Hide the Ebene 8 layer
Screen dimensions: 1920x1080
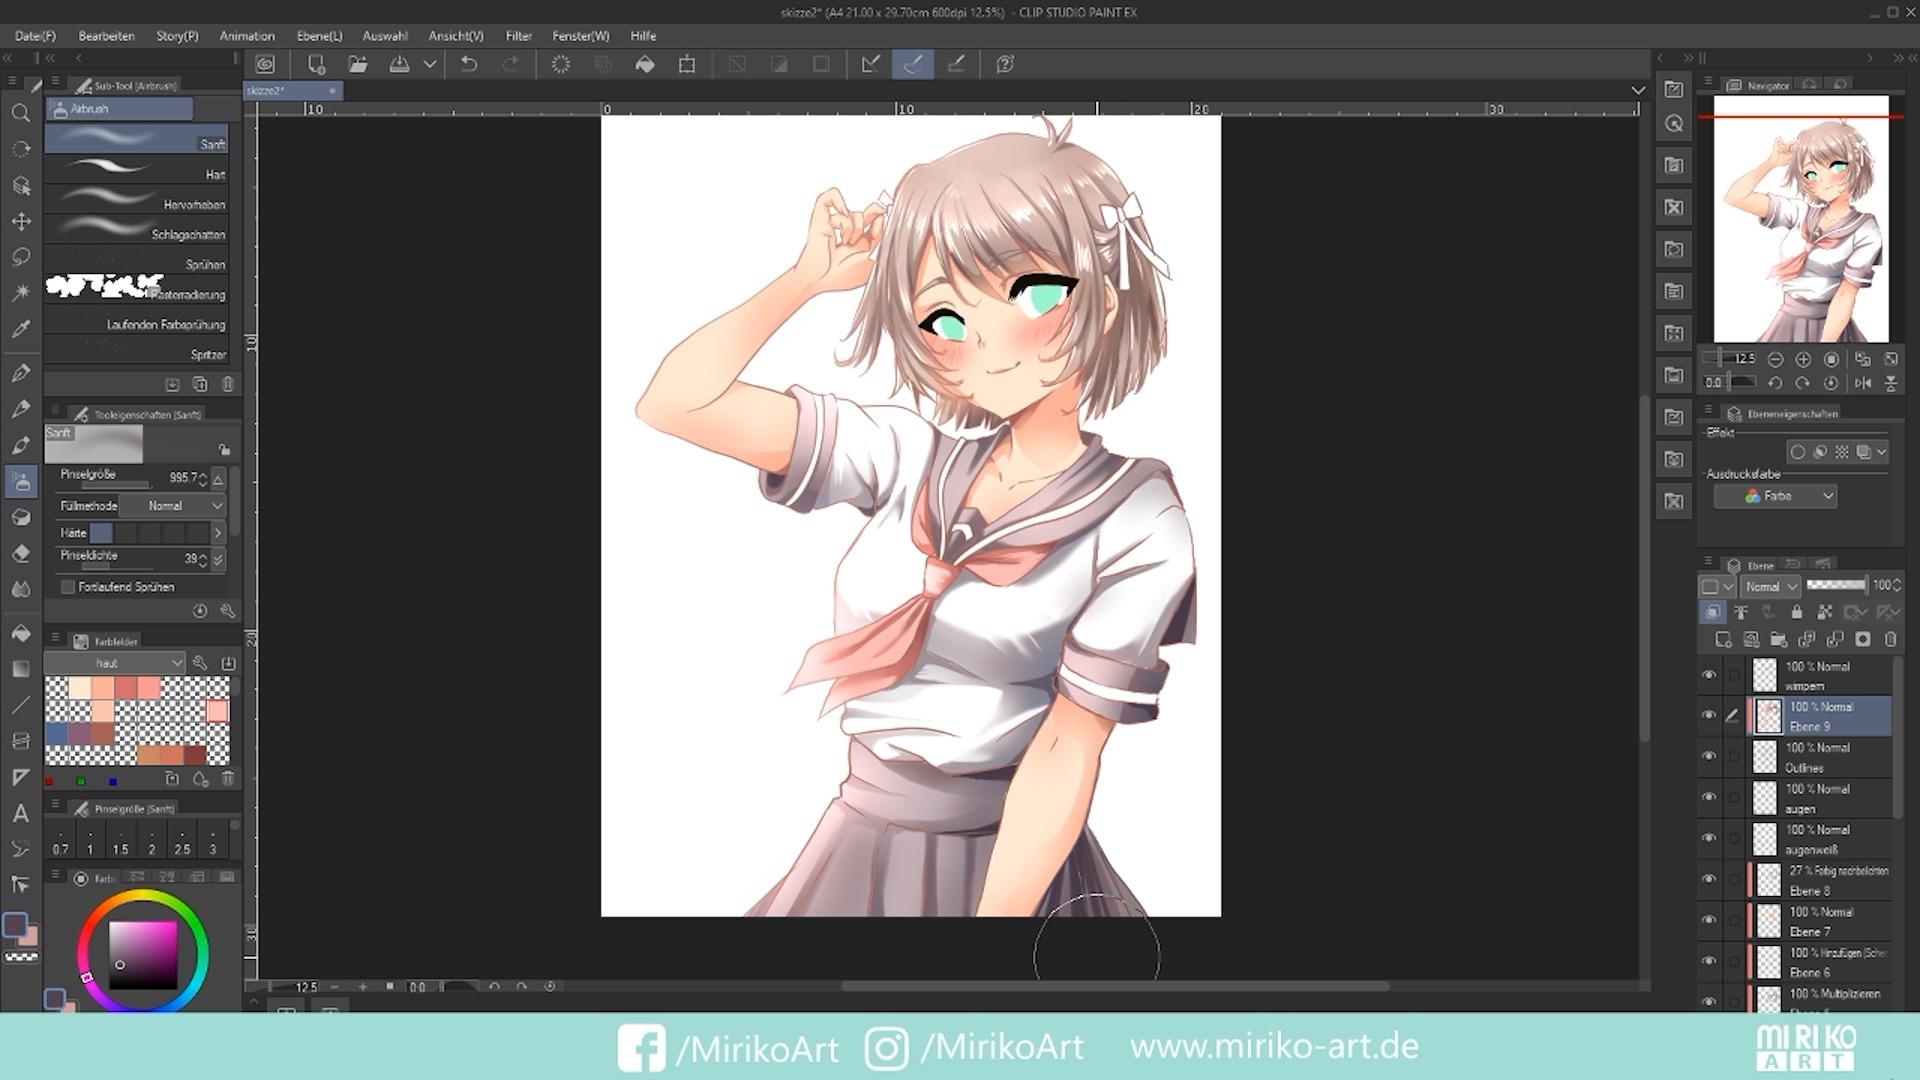click(x=1709, y=880)
